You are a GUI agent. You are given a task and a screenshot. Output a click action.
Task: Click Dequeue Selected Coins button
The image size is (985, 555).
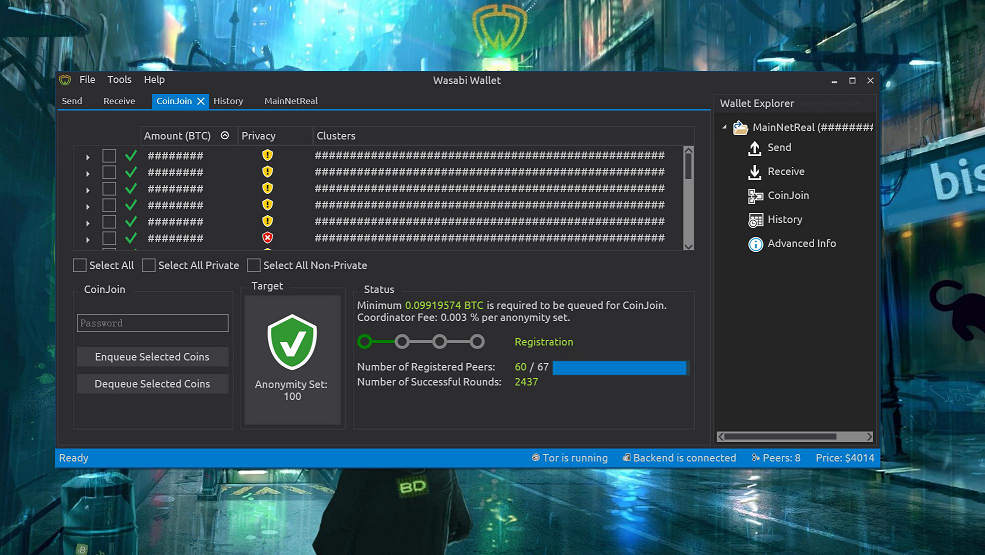coord(153,384)
